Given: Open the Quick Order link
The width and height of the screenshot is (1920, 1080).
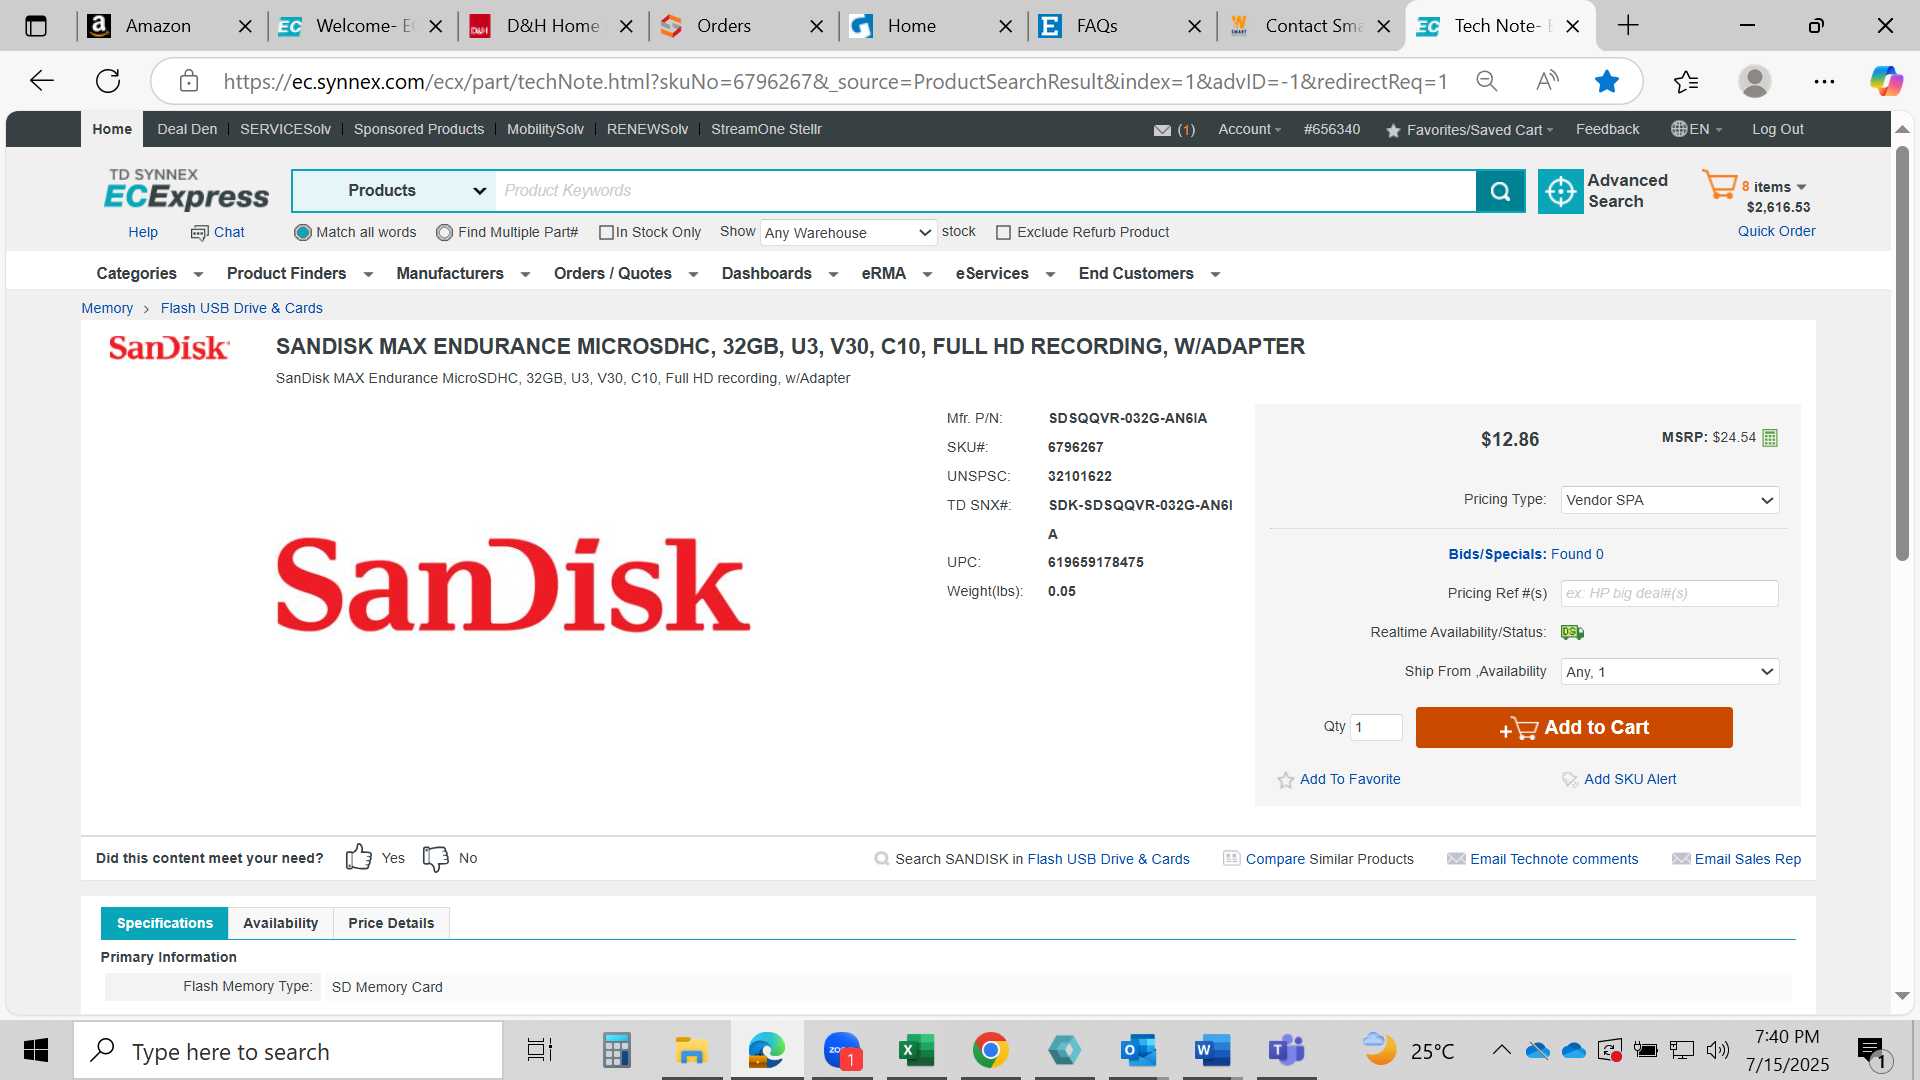Looking at the screenshot, I should pyautogui.click(x=1776, y=231).
